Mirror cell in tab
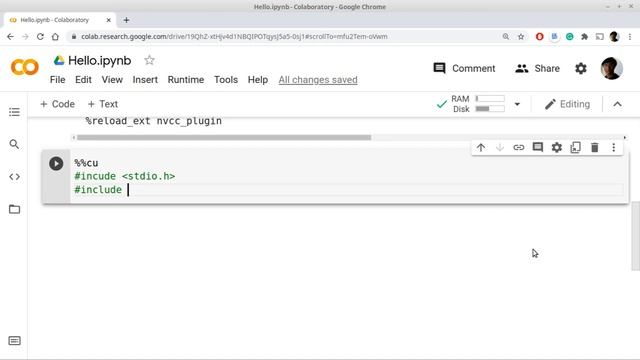This screenshot has width=640, height=360. click(x=576, y=148)
